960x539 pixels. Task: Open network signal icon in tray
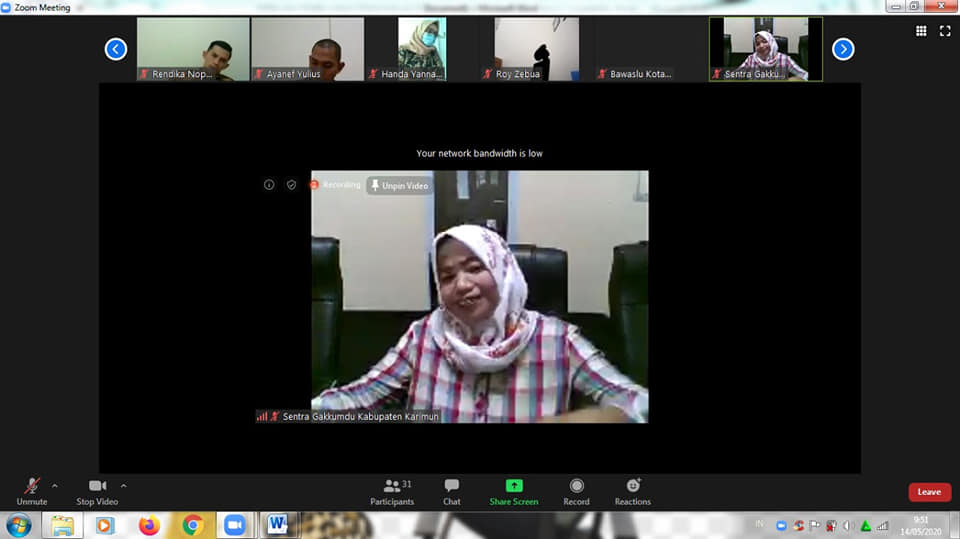click(x=882, y=526)
